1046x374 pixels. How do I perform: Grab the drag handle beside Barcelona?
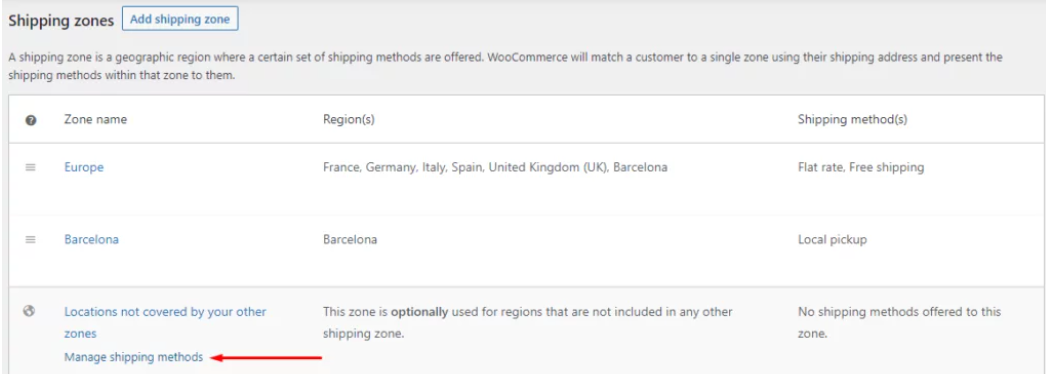(30, 239)
